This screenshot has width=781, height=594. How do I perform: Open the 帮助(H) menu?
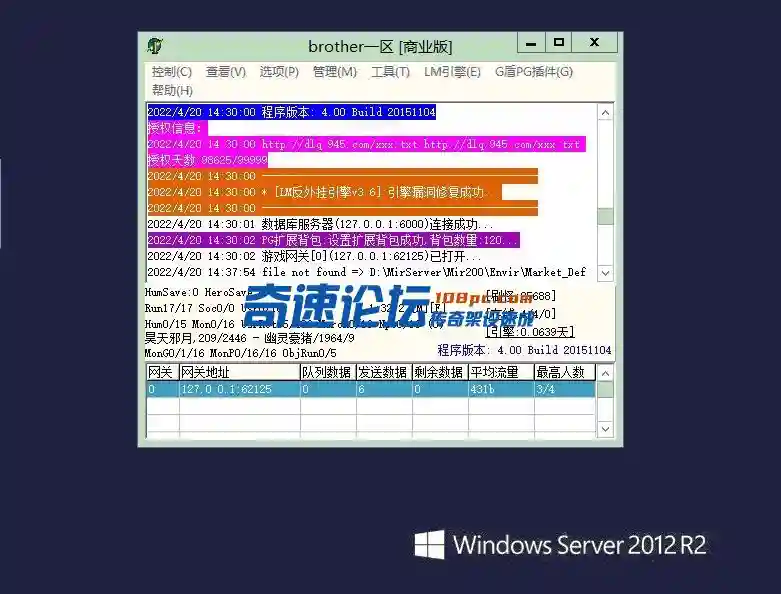(172, 90)
